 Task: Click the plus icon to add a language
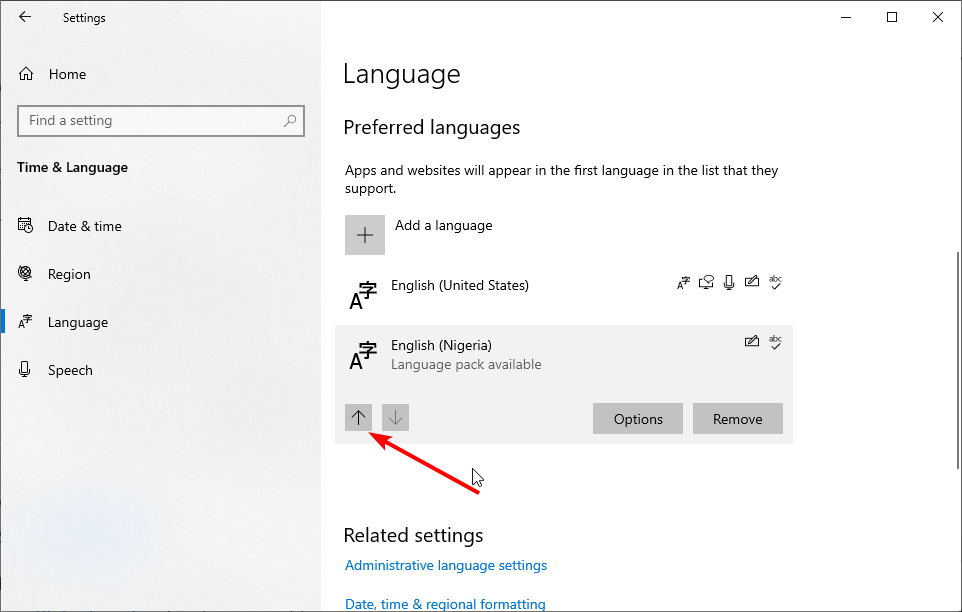tap(364, 235)
